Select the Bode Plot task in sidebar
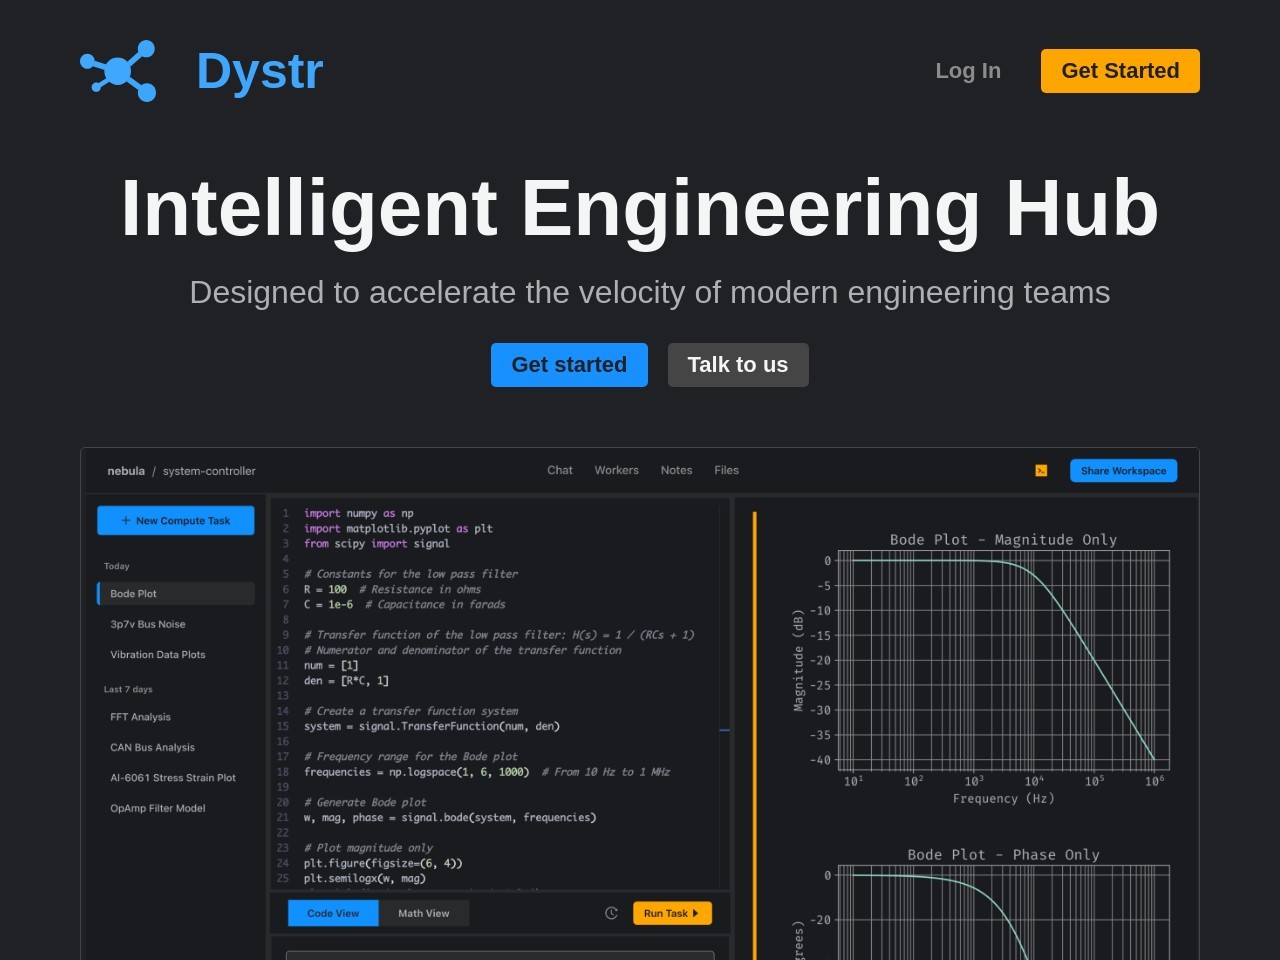Screen dimensions: 1280x960 176,594
